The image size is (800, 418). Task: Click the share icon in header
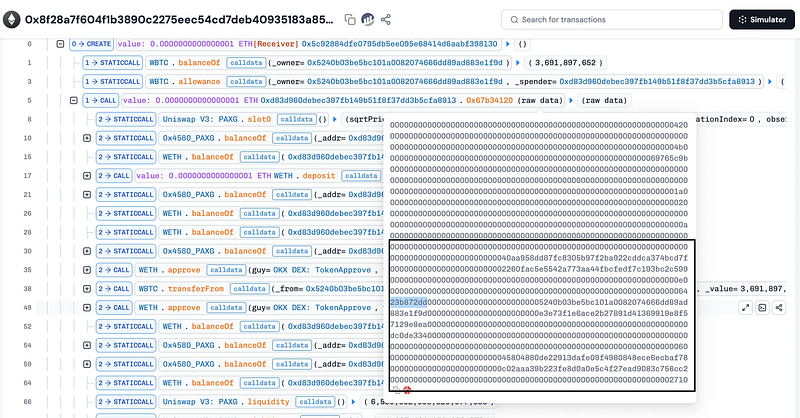click(386, 19)
